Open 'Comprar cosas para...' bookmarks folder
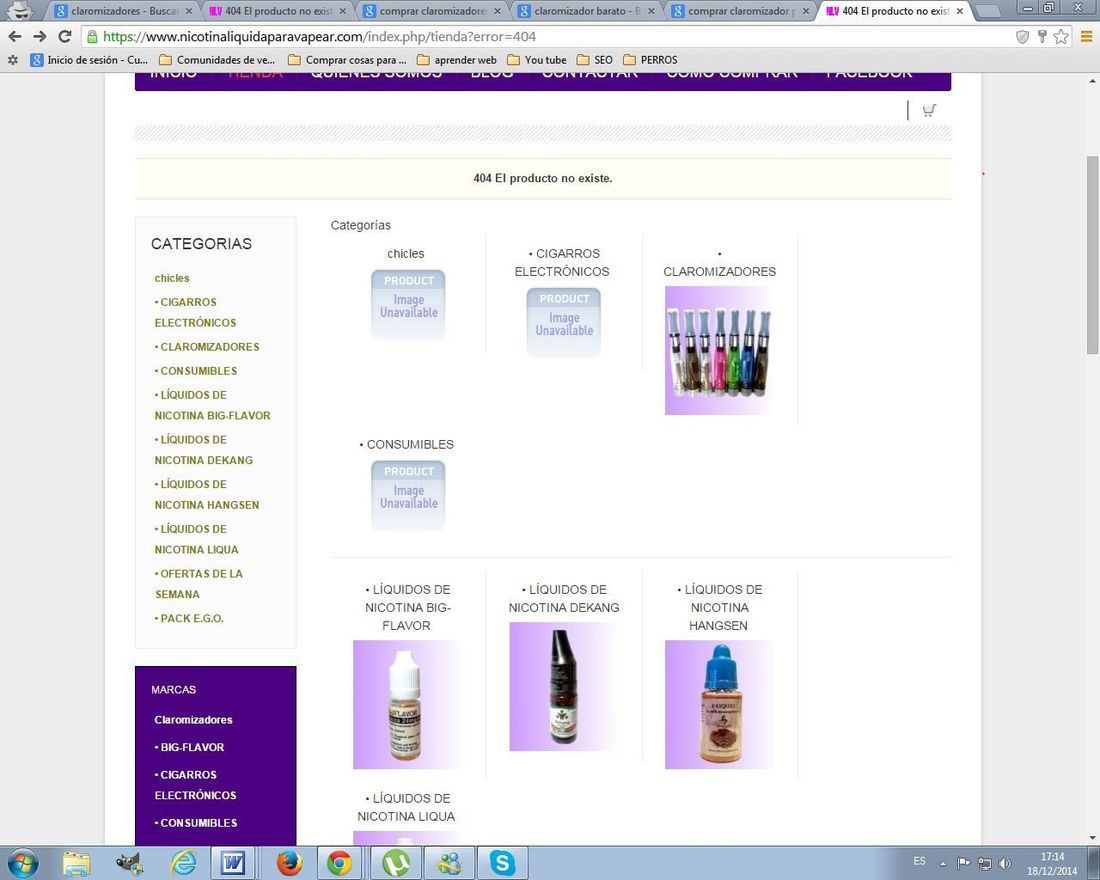This screenshot has width=1100, height=880. tap(347, 60)
